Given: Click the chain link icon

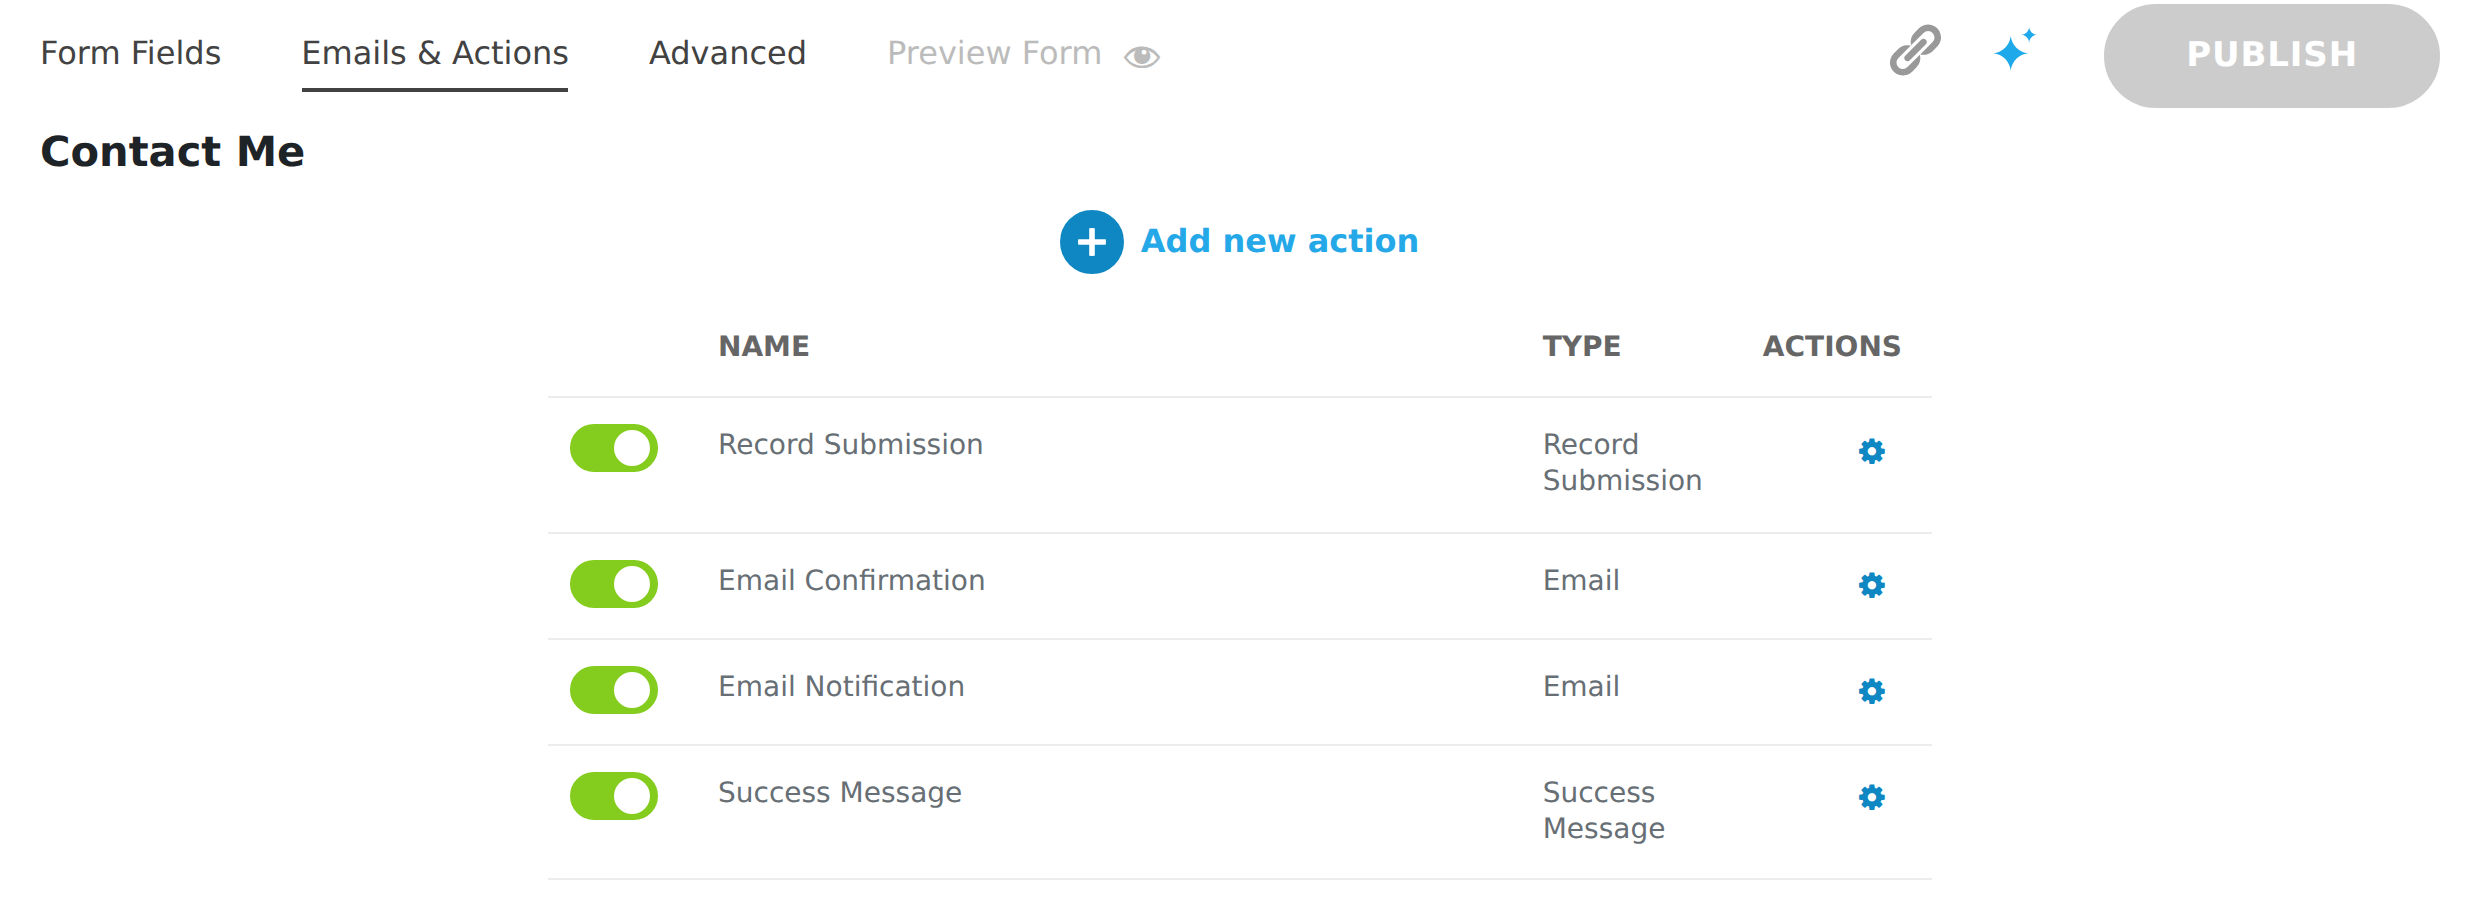Looking at the screenshot, I should pyautogui.click(x=1914, y=51).
